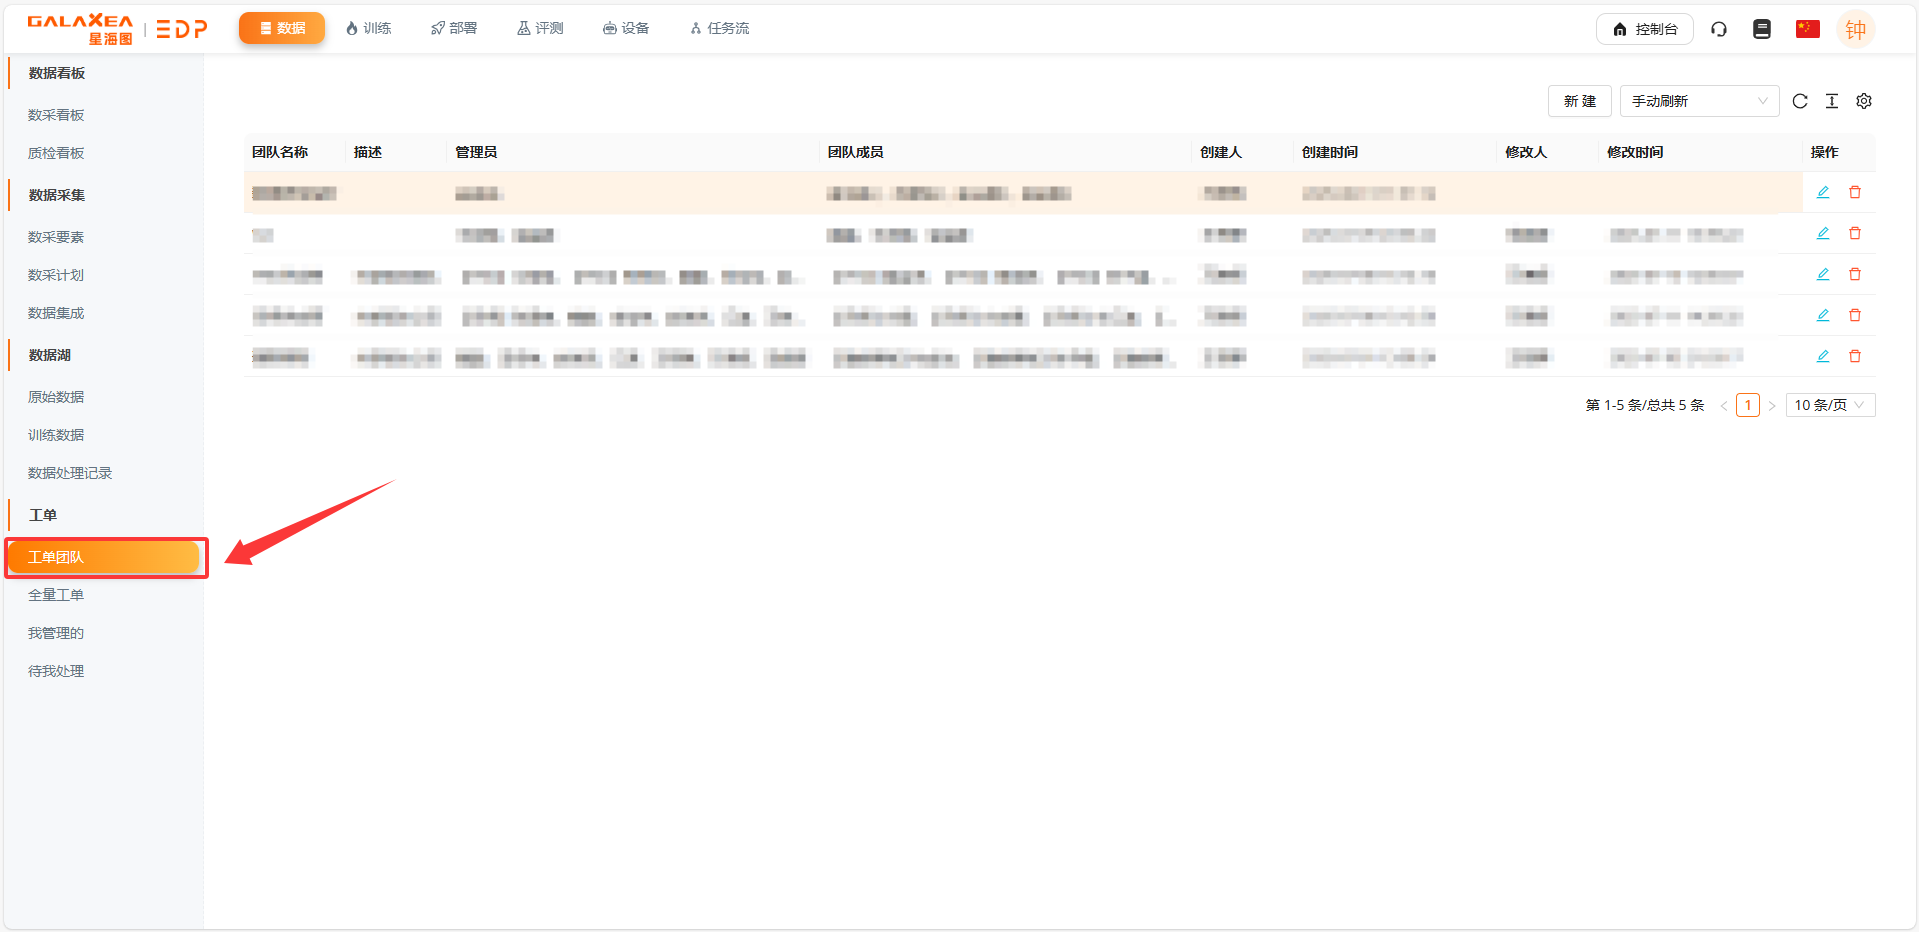Click the documentation book icon in the header
Viewport: 1919px width, 932px height.
tap(1761, 29)
